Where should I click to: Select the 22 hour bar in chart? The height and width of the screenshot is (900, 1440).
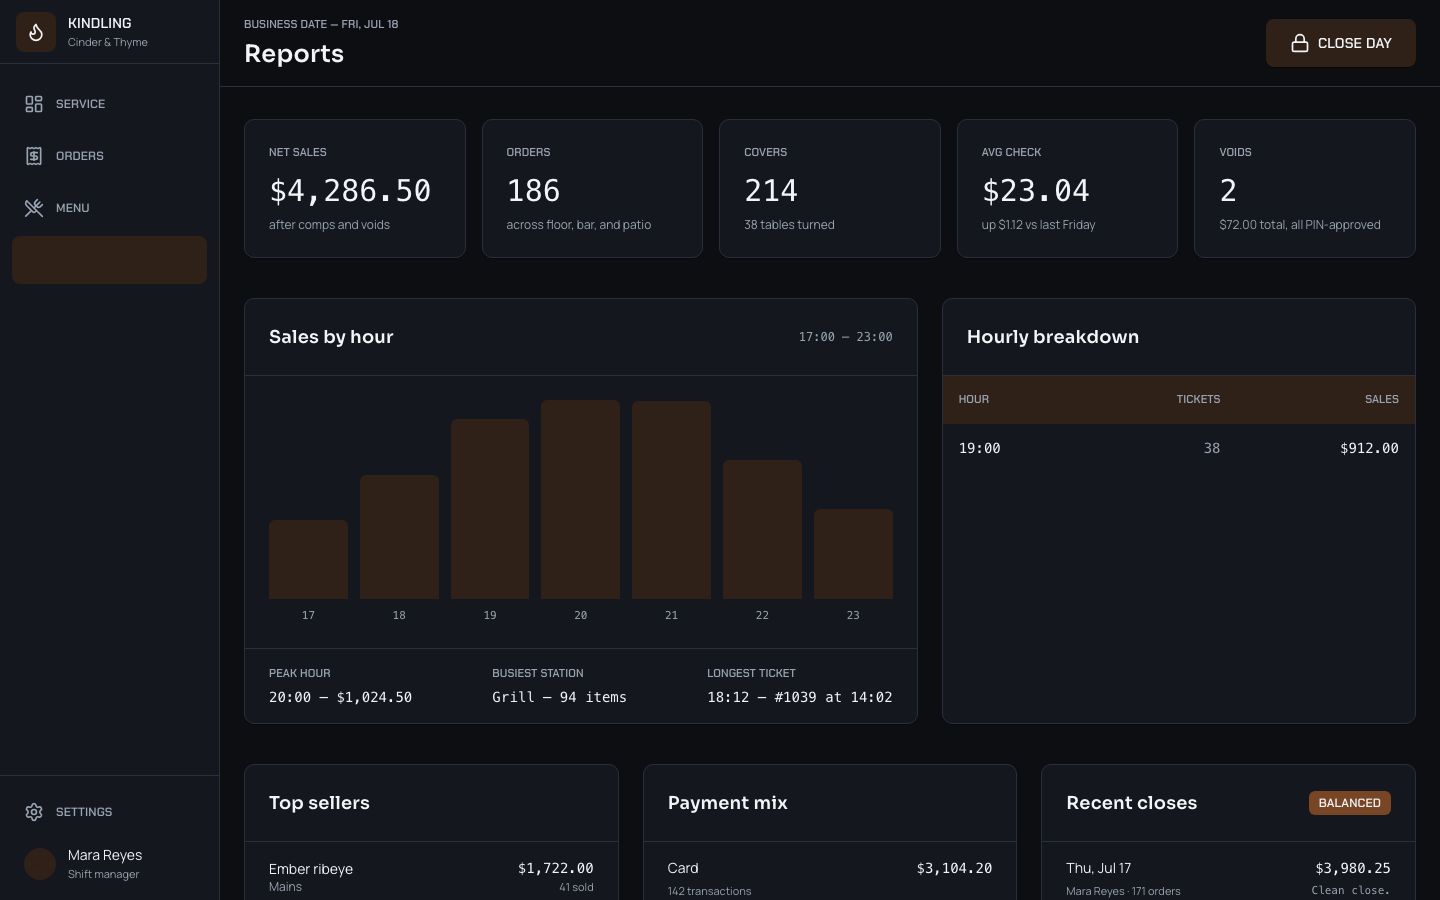click(762, 529)
